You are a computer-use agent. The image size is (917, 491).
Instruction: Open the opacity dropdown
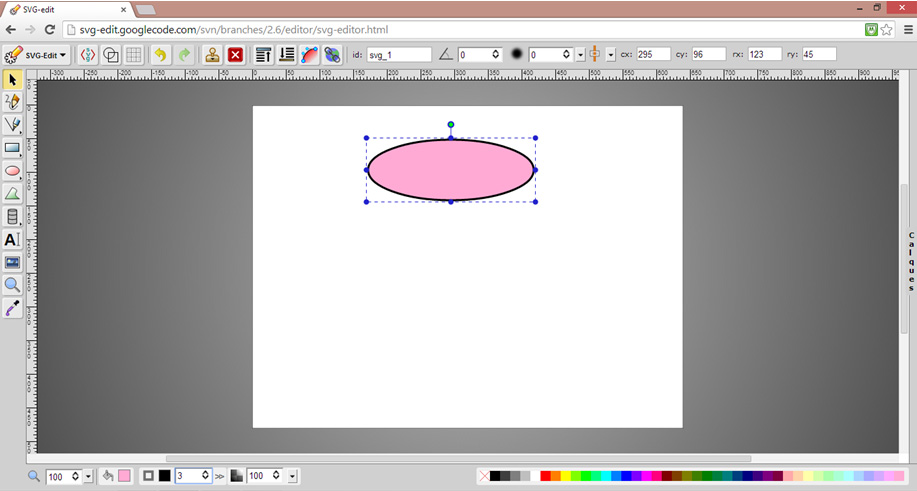click(292, 477)
